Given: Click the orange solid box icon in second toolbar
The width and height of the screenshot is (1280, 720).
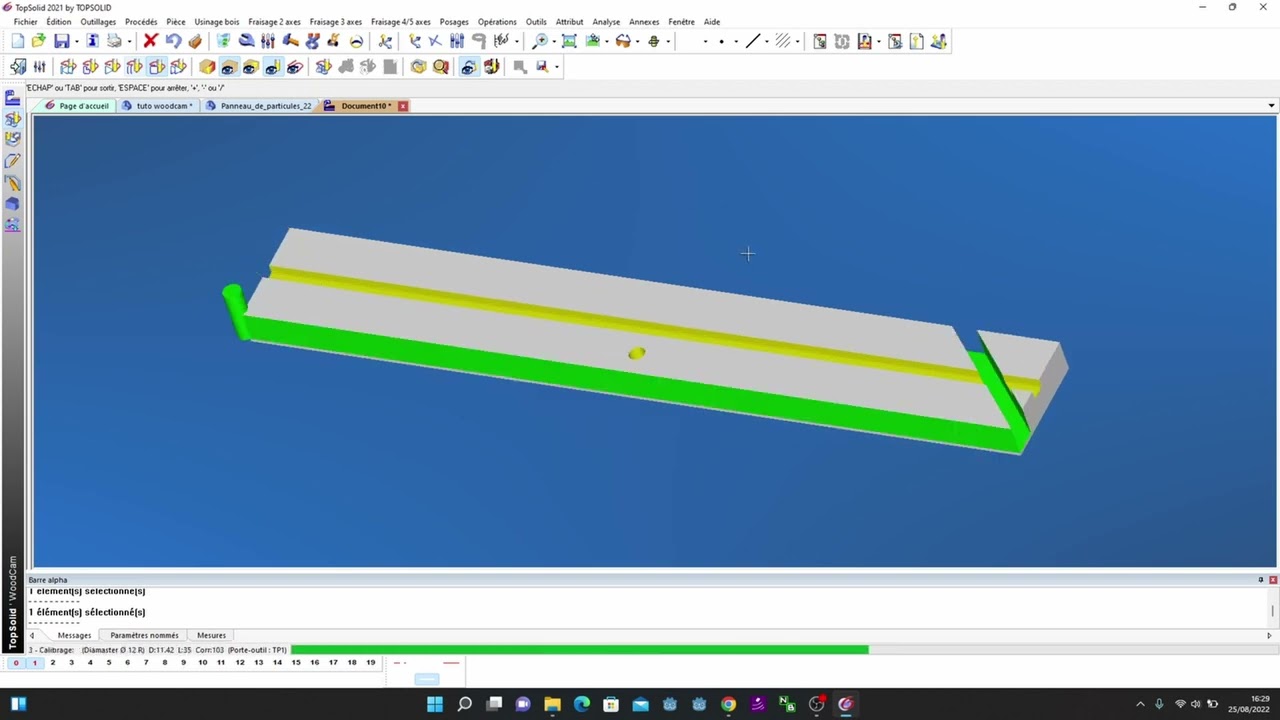Looking at the screenshot, I should click(207, 67).
